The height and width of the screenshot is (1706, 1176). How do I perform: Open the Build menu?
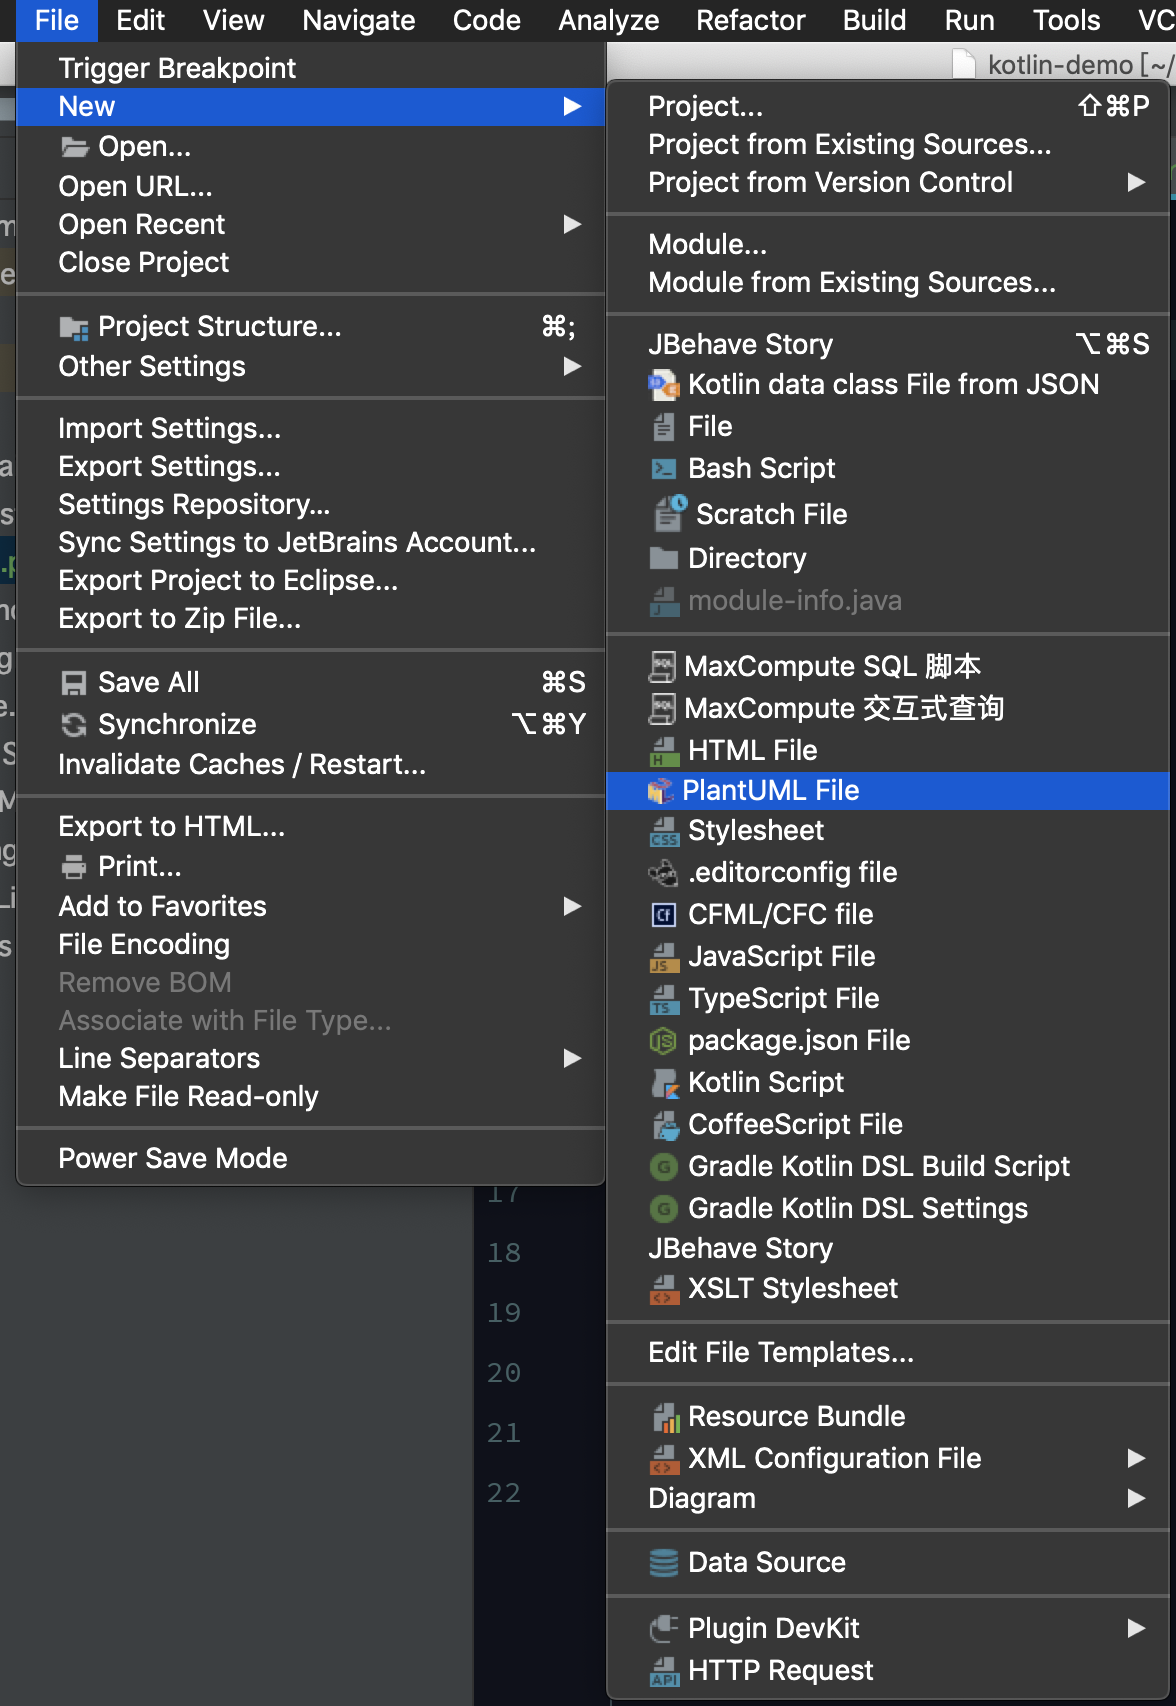coord(874,20)
